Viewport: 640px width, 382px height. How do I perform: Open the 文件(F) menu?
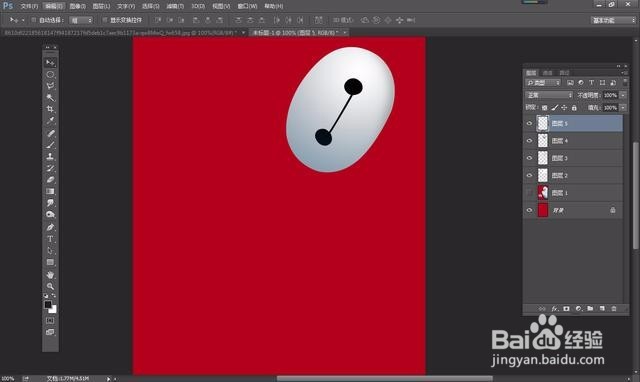point(29,6)
